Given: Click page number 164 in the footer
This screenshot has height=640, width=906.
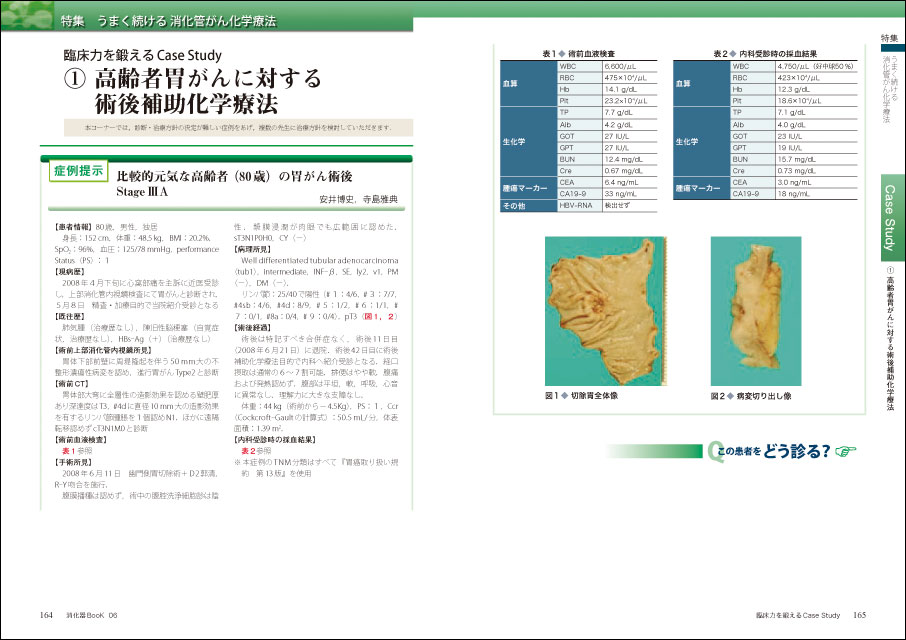Looking at the screenshot, I should 47,614.
